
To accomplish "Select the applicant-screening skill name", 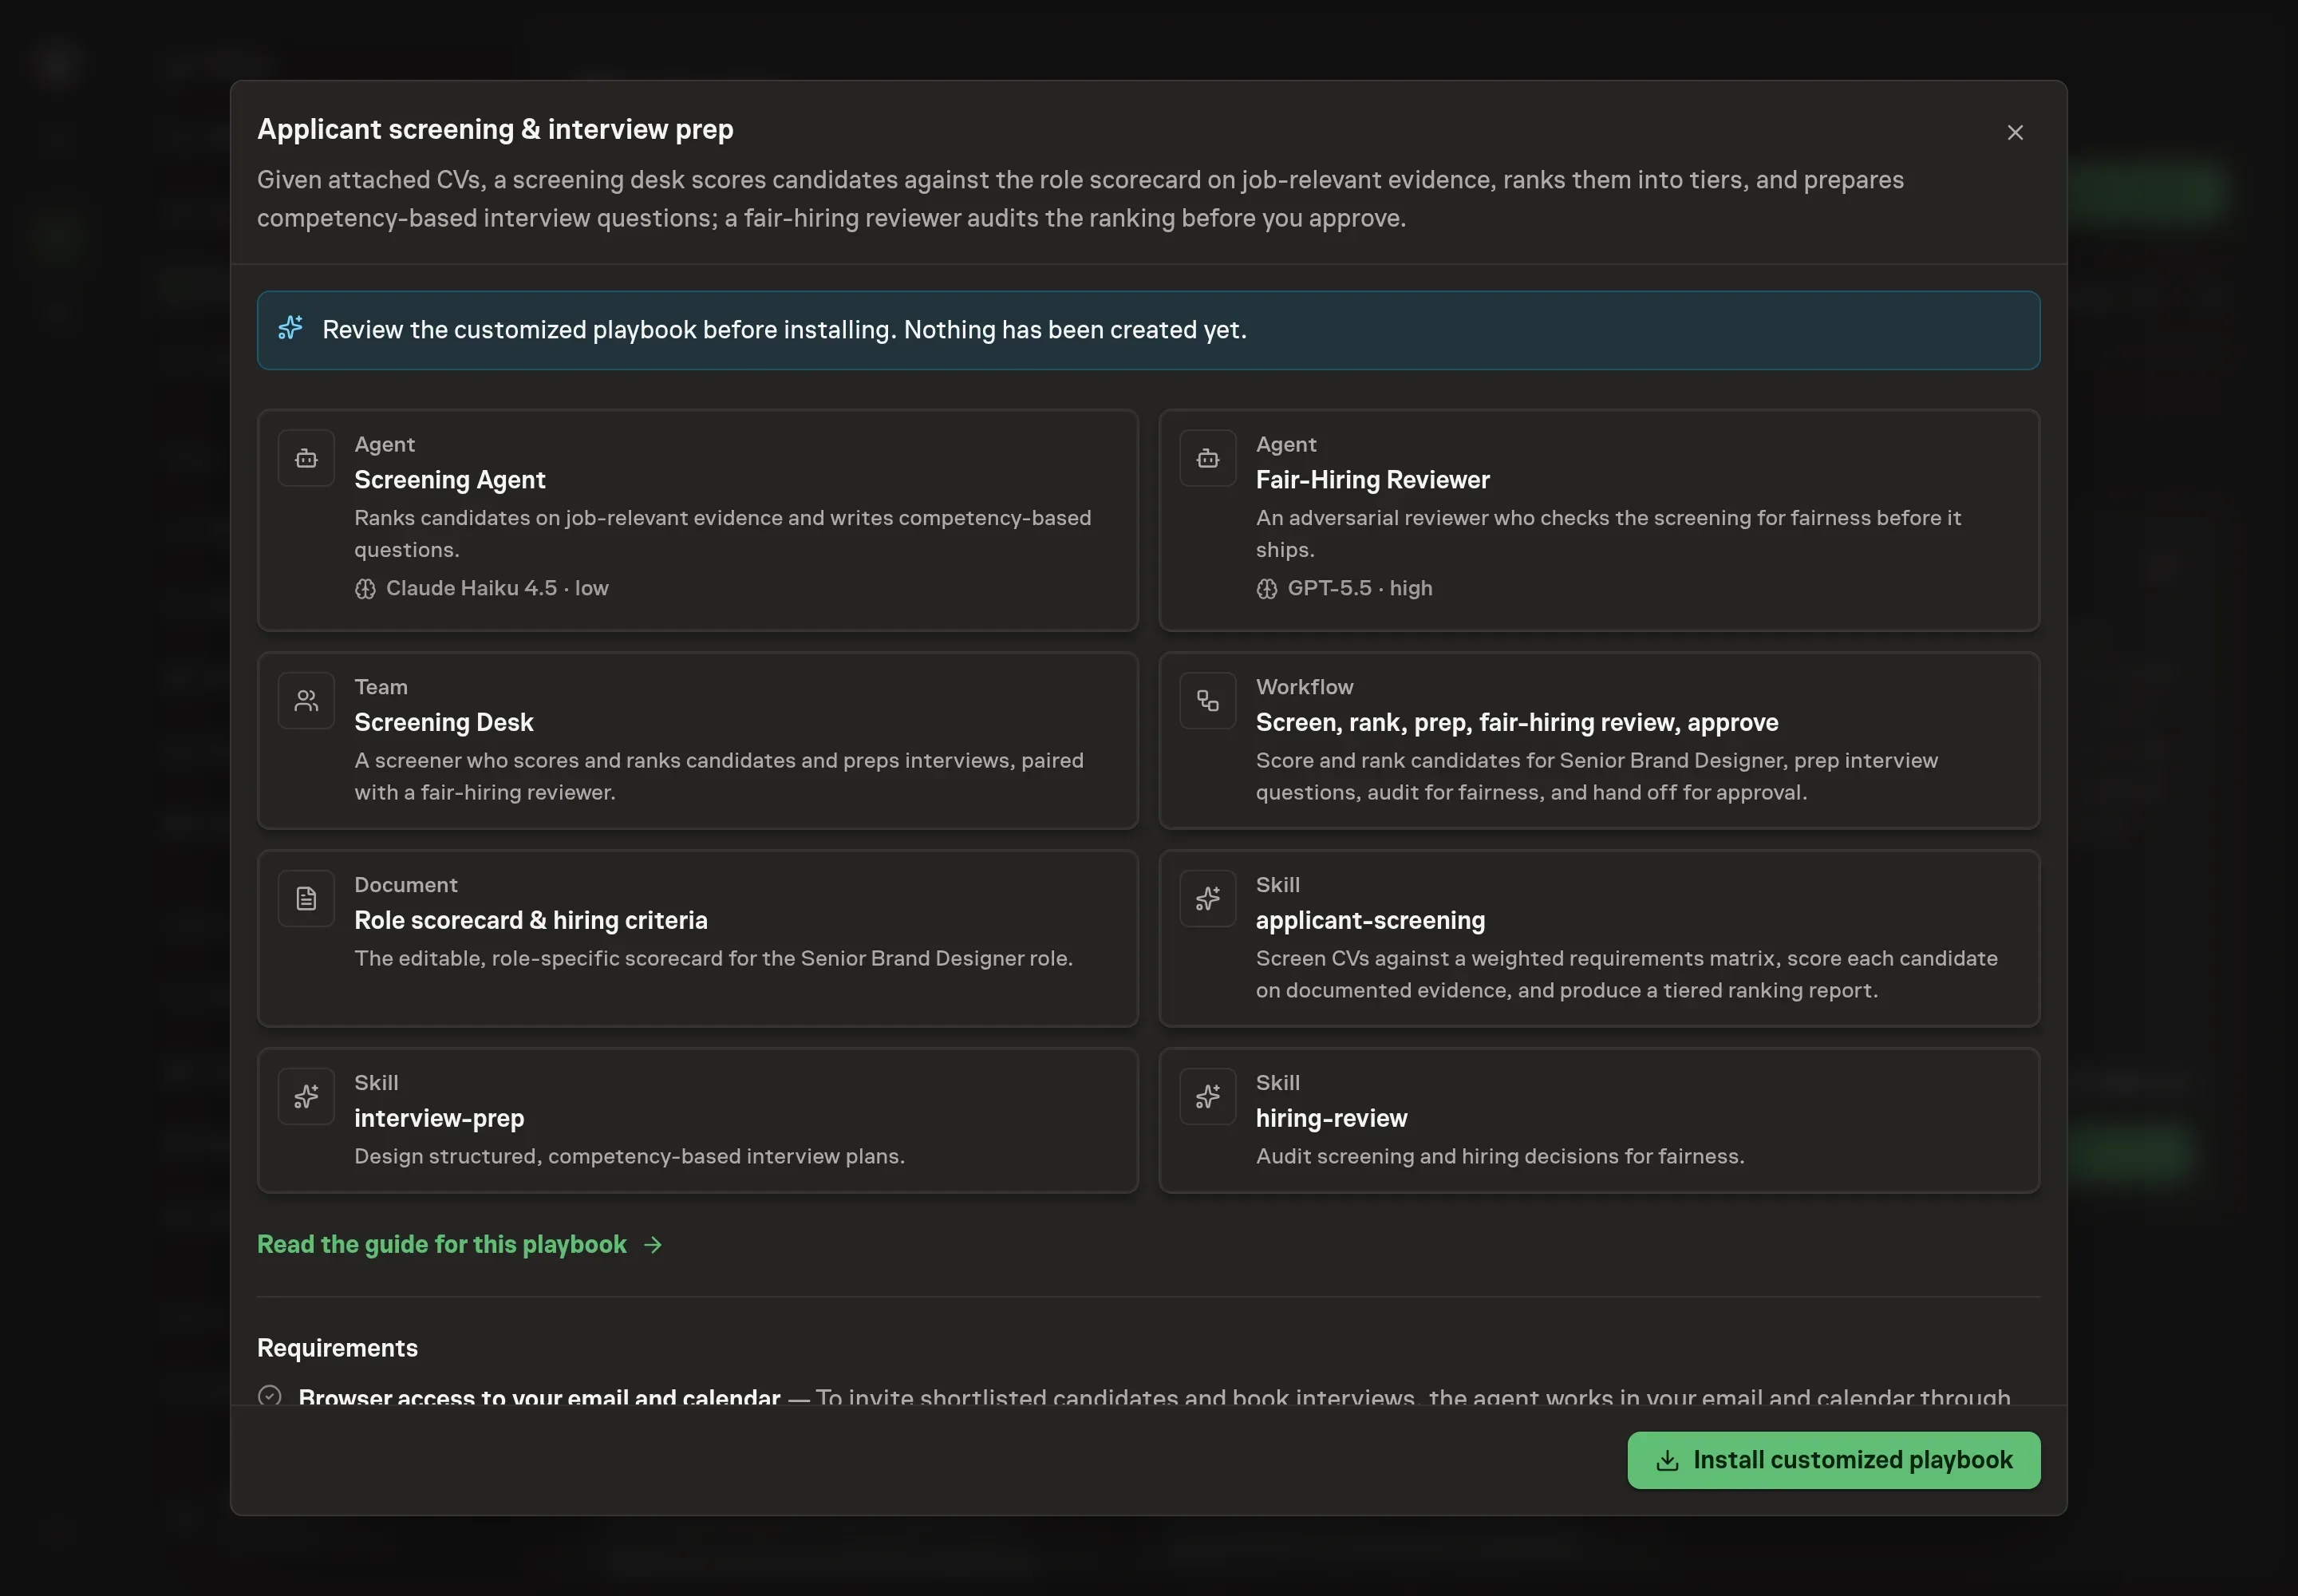I will 1370,921.
